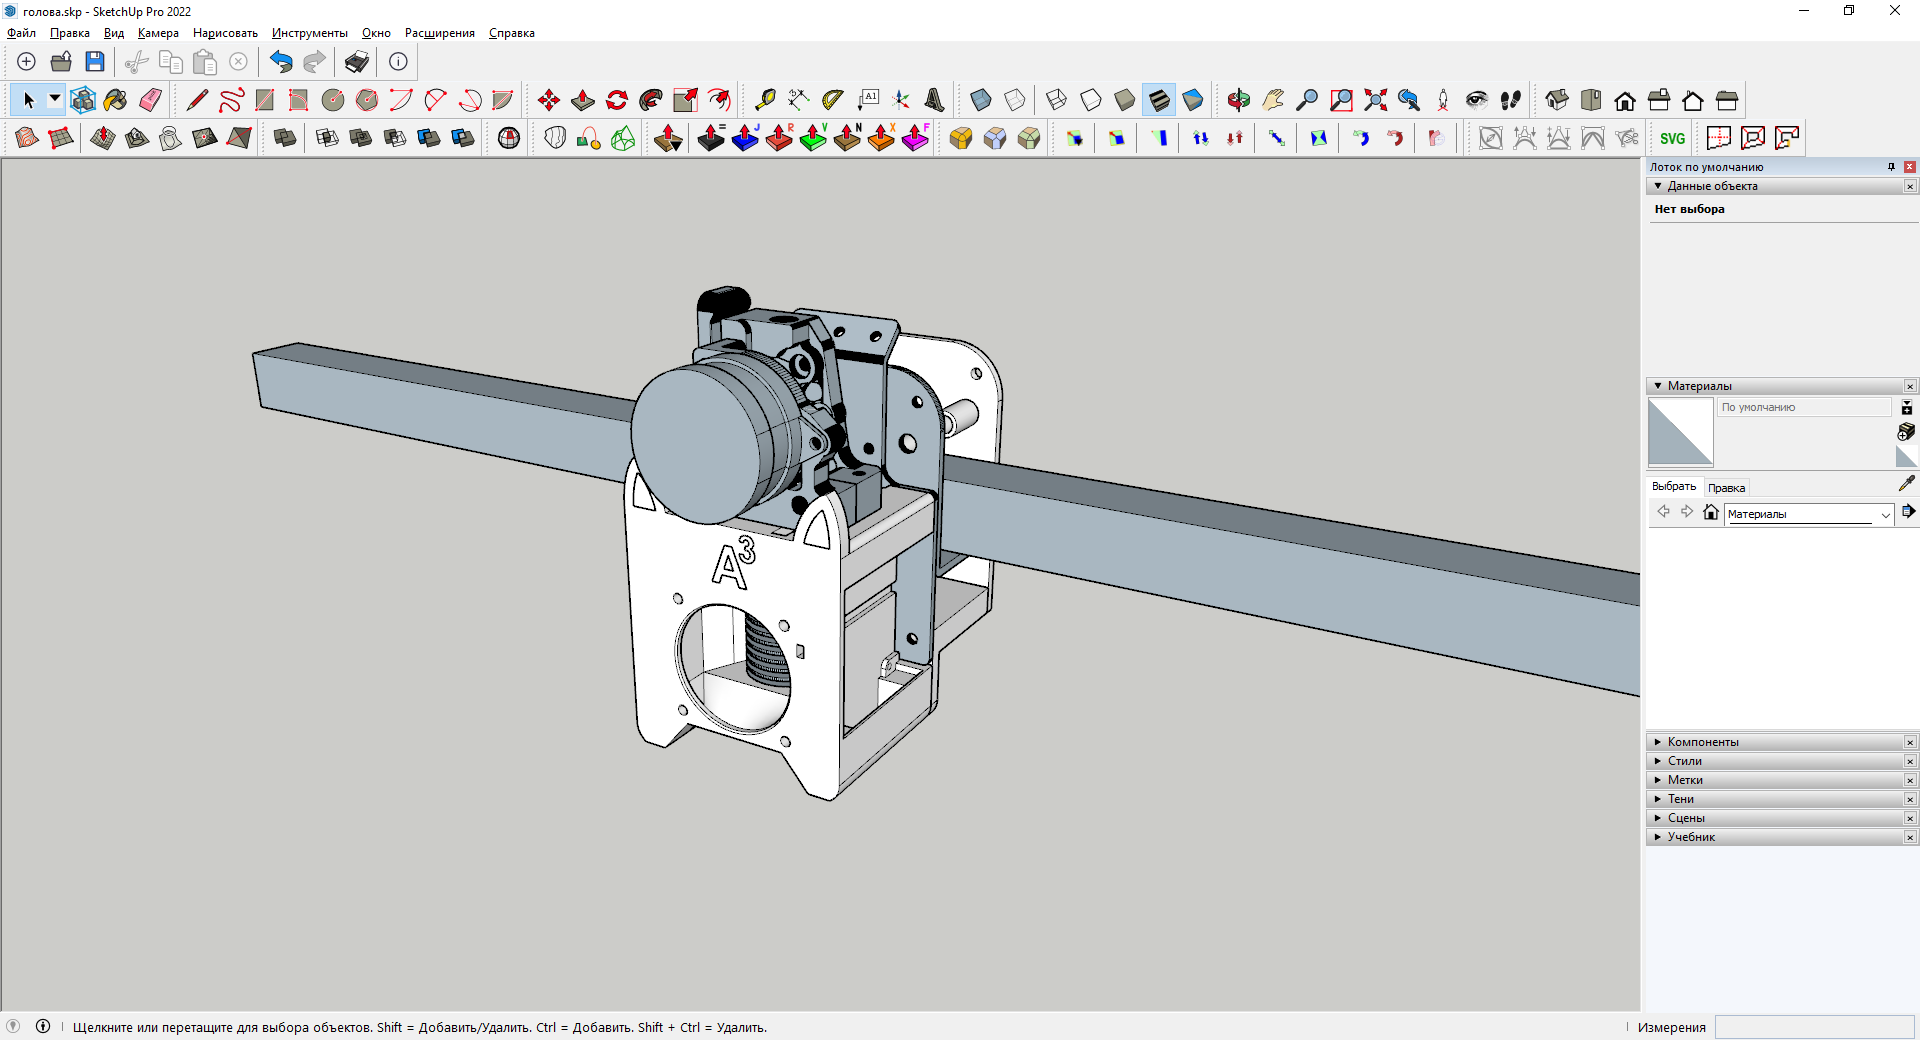Click the default material color swatch
The image size is (1920, 1040).
(x=1680, y=432)
